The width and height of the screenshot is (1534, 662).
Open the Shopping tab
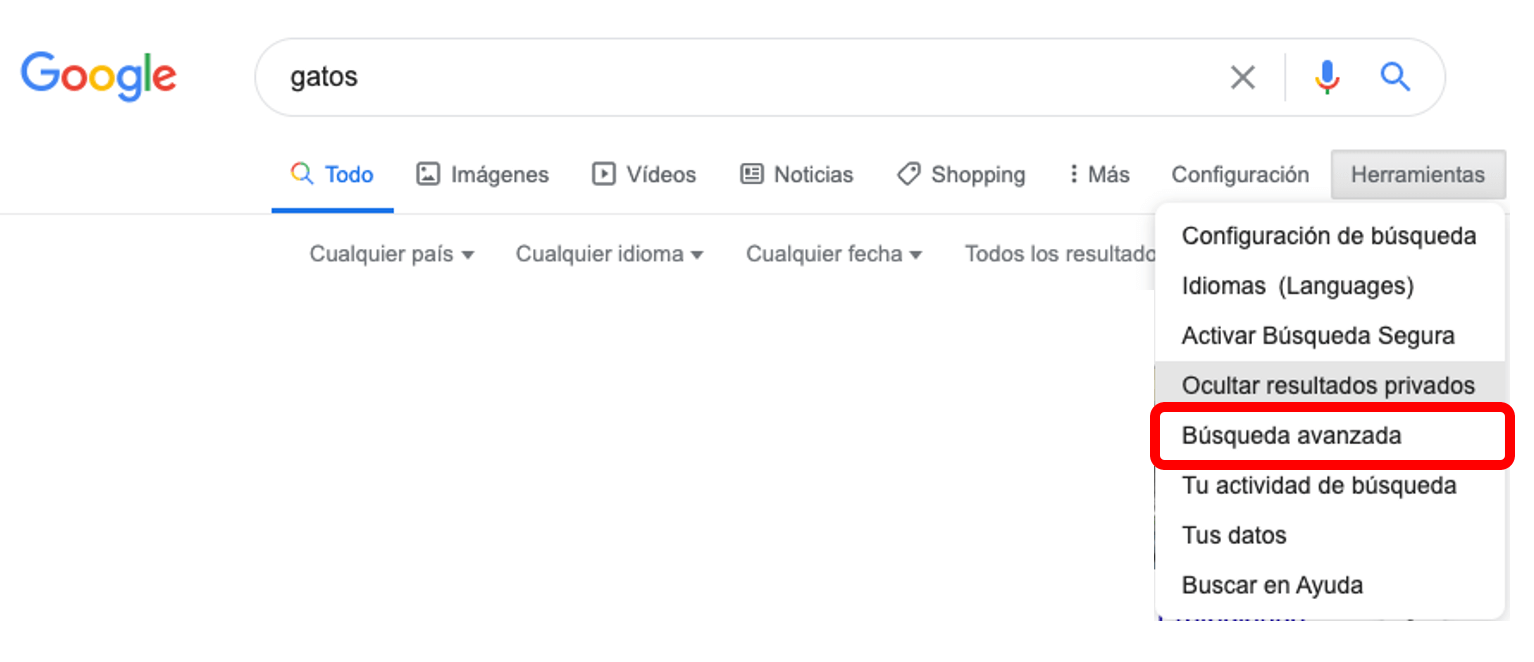961,175
